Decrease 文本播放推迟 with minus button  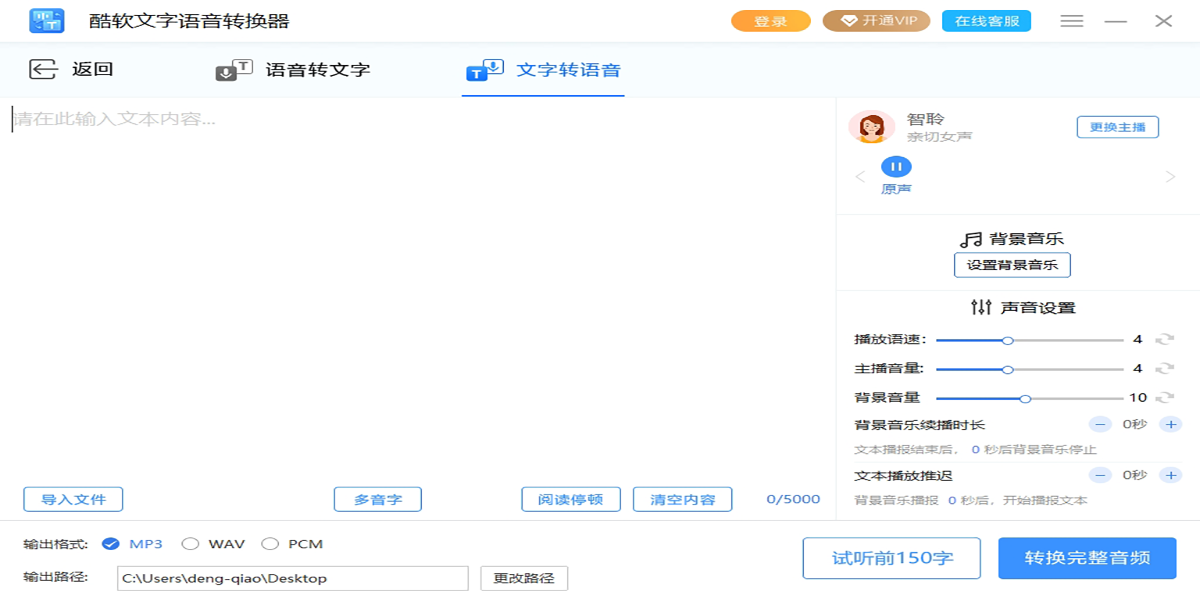[x=1100, y=475]
